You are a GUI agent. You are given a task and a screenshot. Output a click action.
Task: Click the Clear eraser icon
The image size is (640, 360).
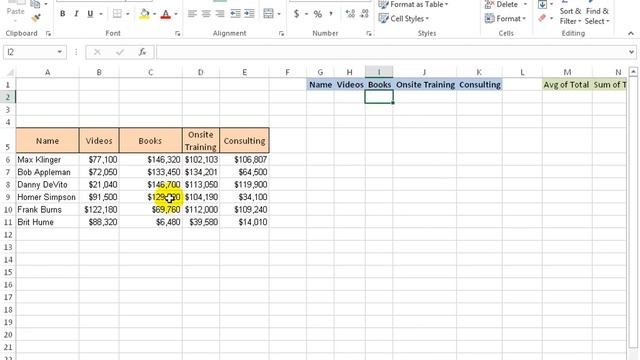[x=542, y=18]
